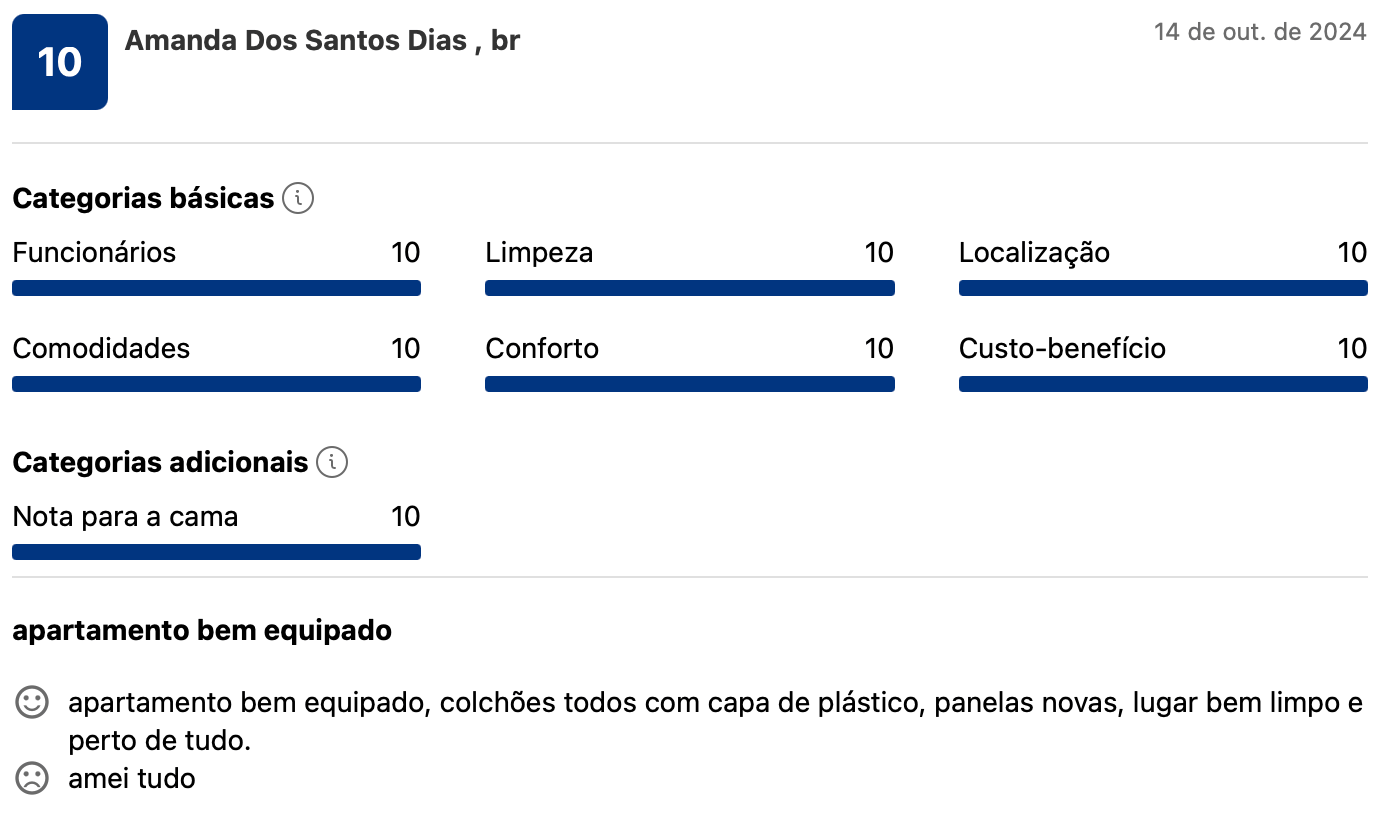Click the happy smiley face icon

tap(32, 703)
